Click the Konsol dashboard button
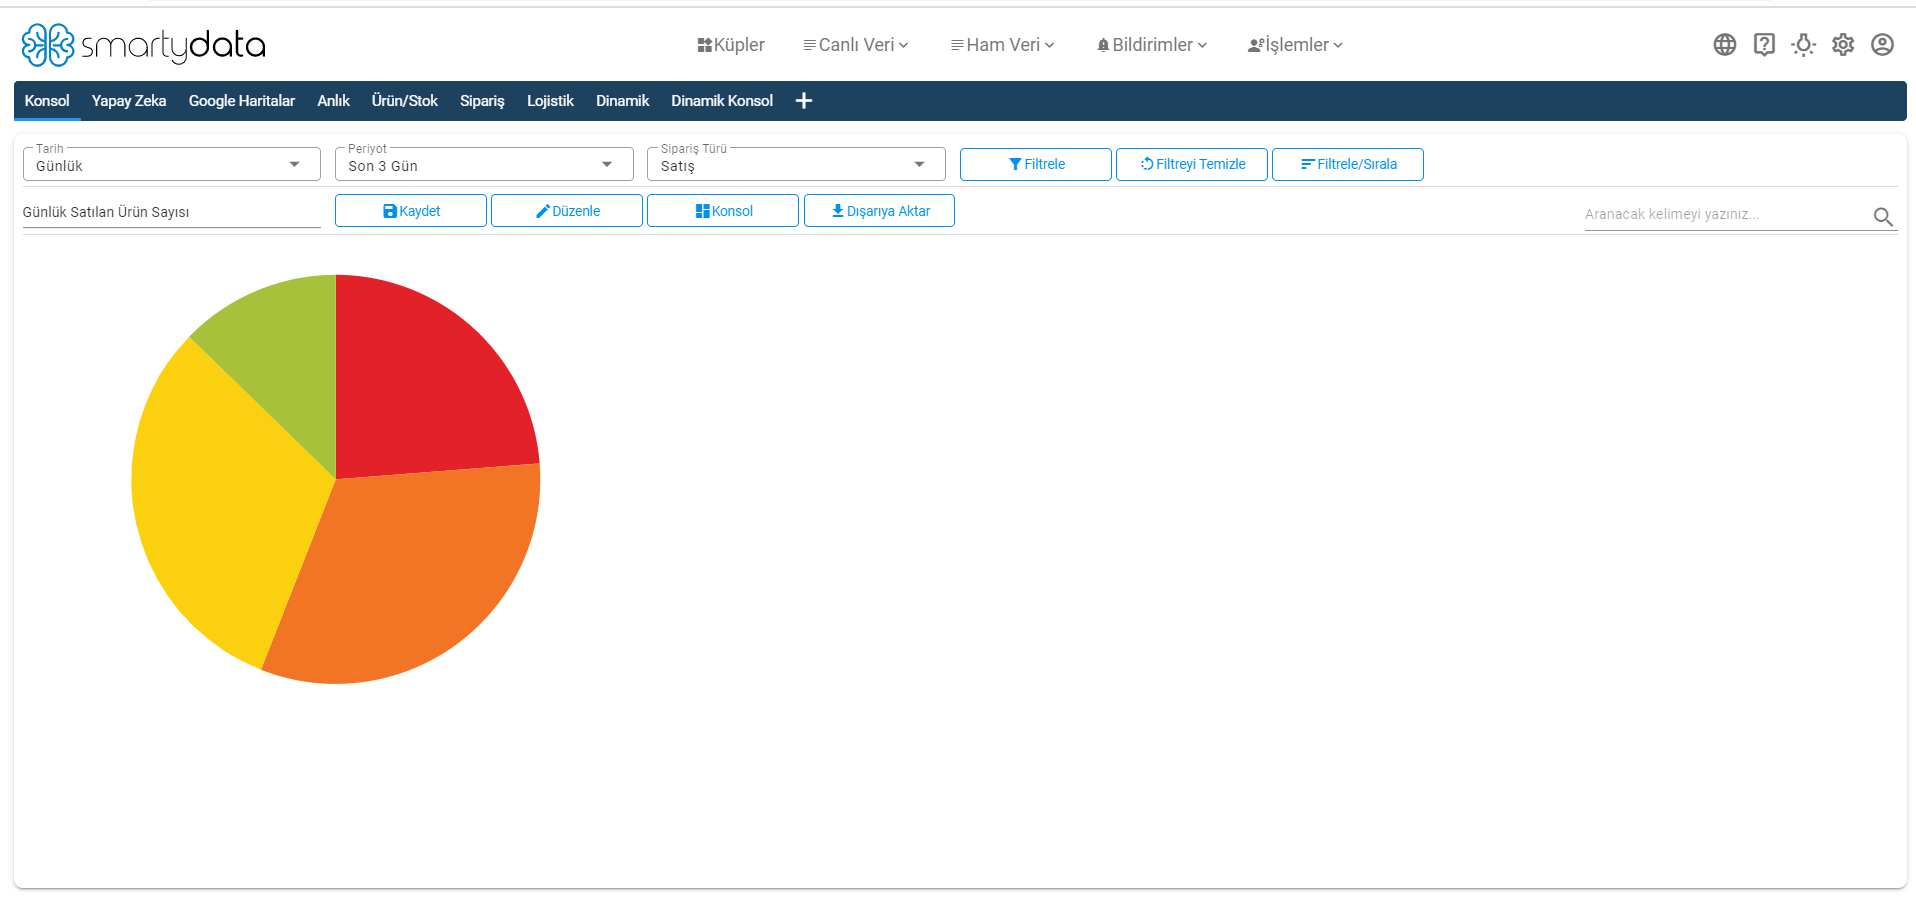This screenshot has height=901, width=1916. point(723,211)
